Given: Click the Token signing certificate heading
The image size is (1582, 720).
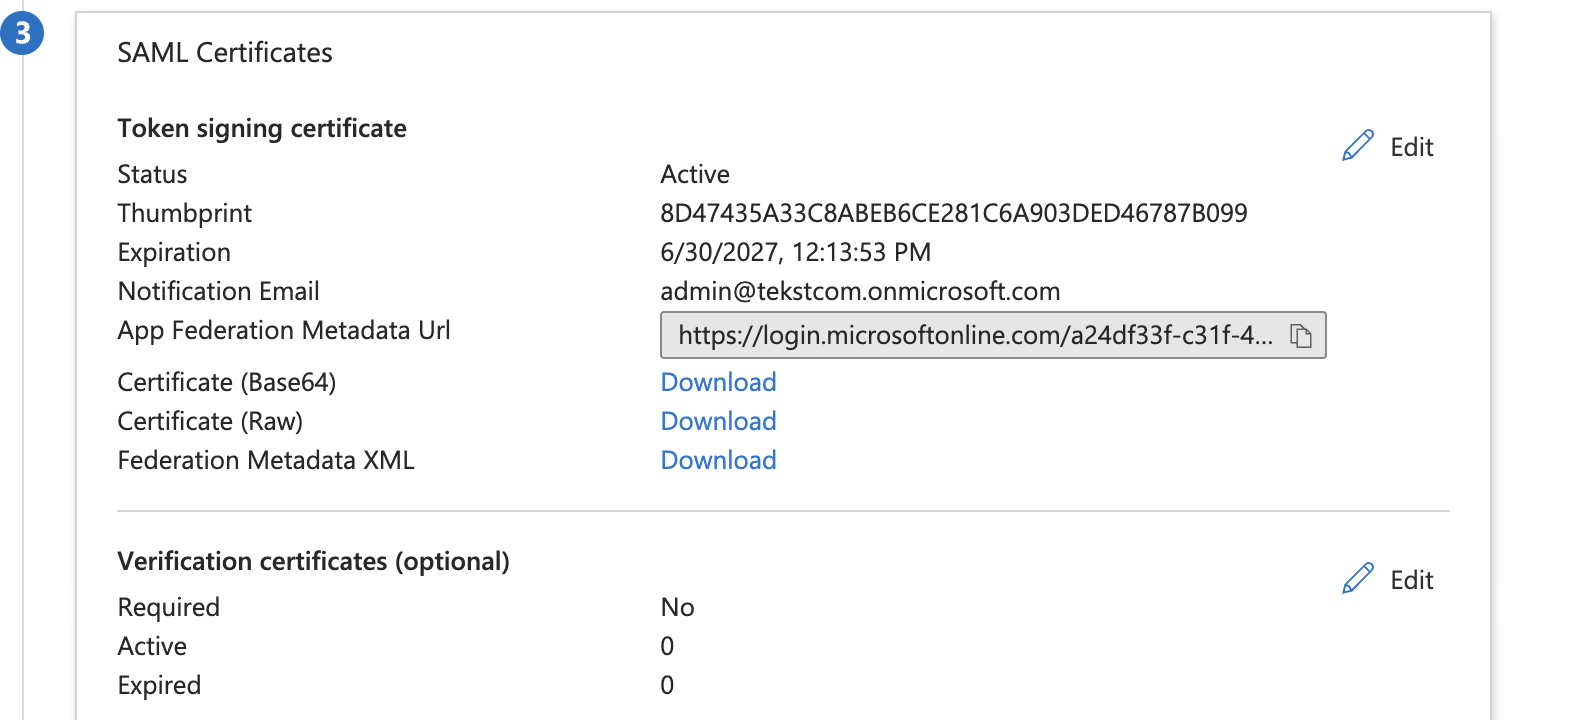Looking at the screenshot, I should (262, 128).
